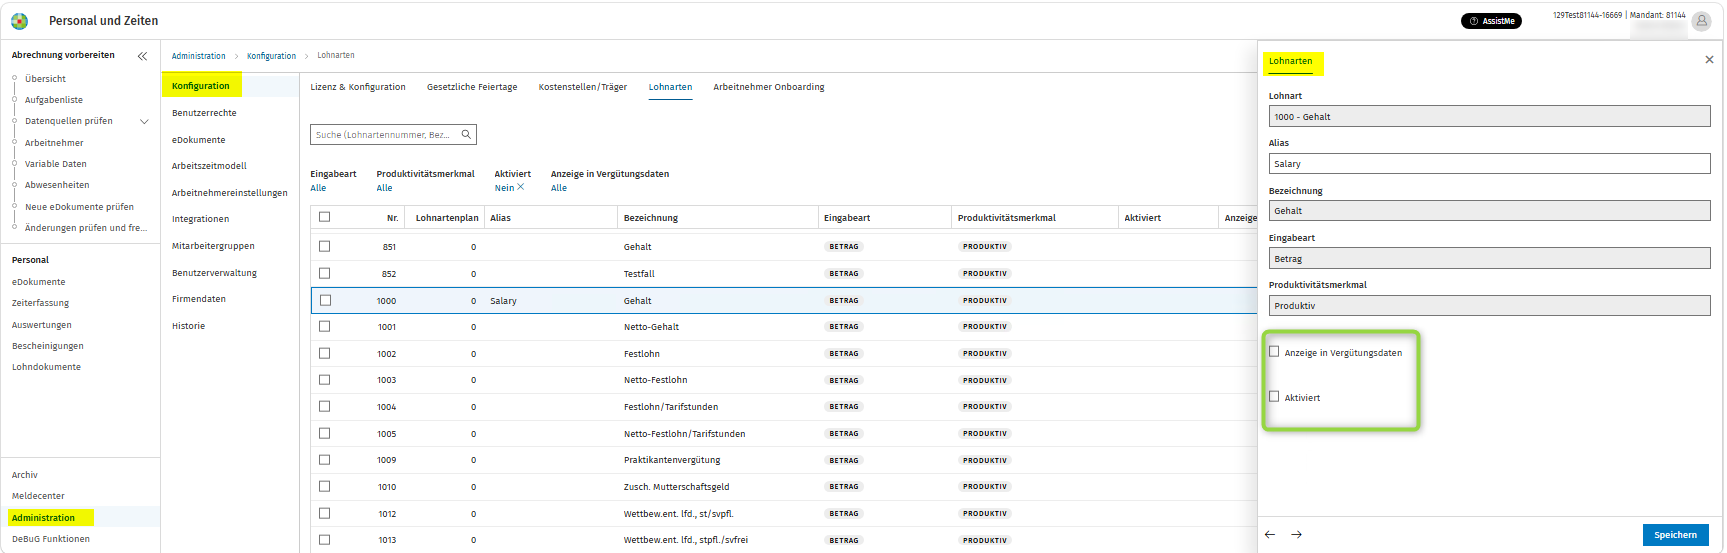The width and height of the screenshot is (1727, 553).
Task: Check the row 1009 Praktikantenvergütung checkbox
Action: [324, 460]
